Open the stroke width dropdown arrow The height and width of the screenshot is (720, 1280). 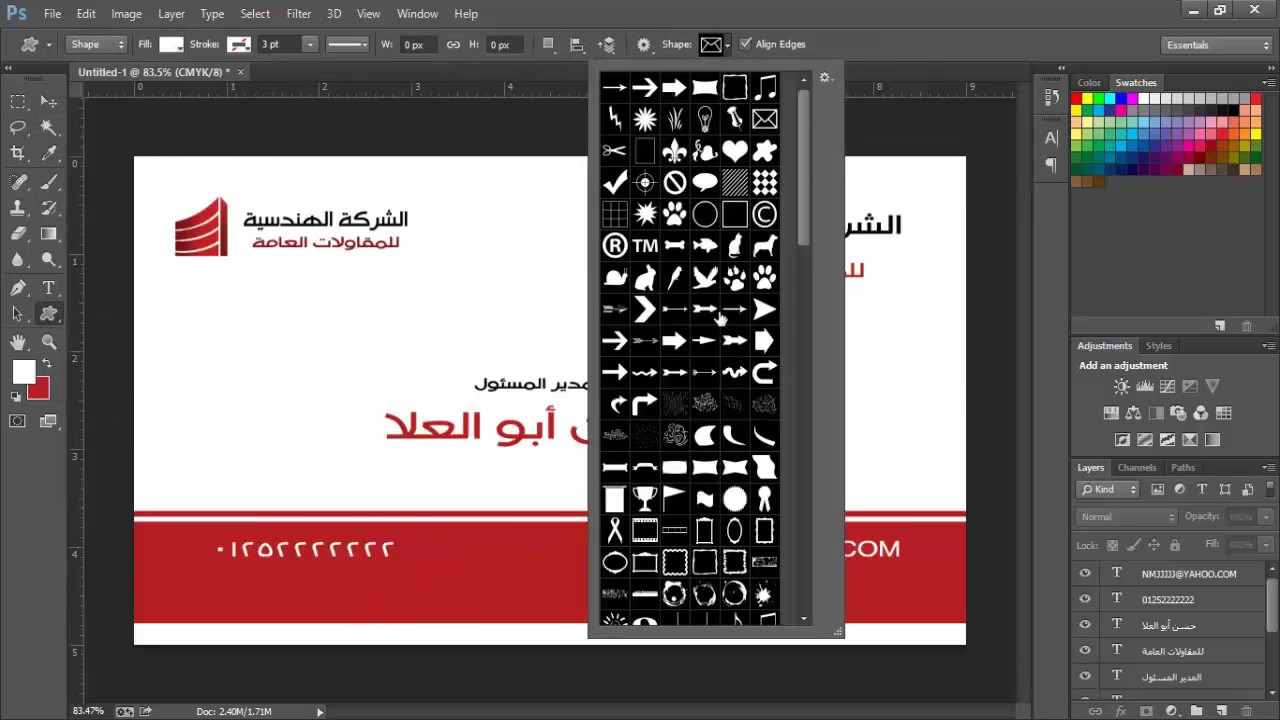[310, 44]
